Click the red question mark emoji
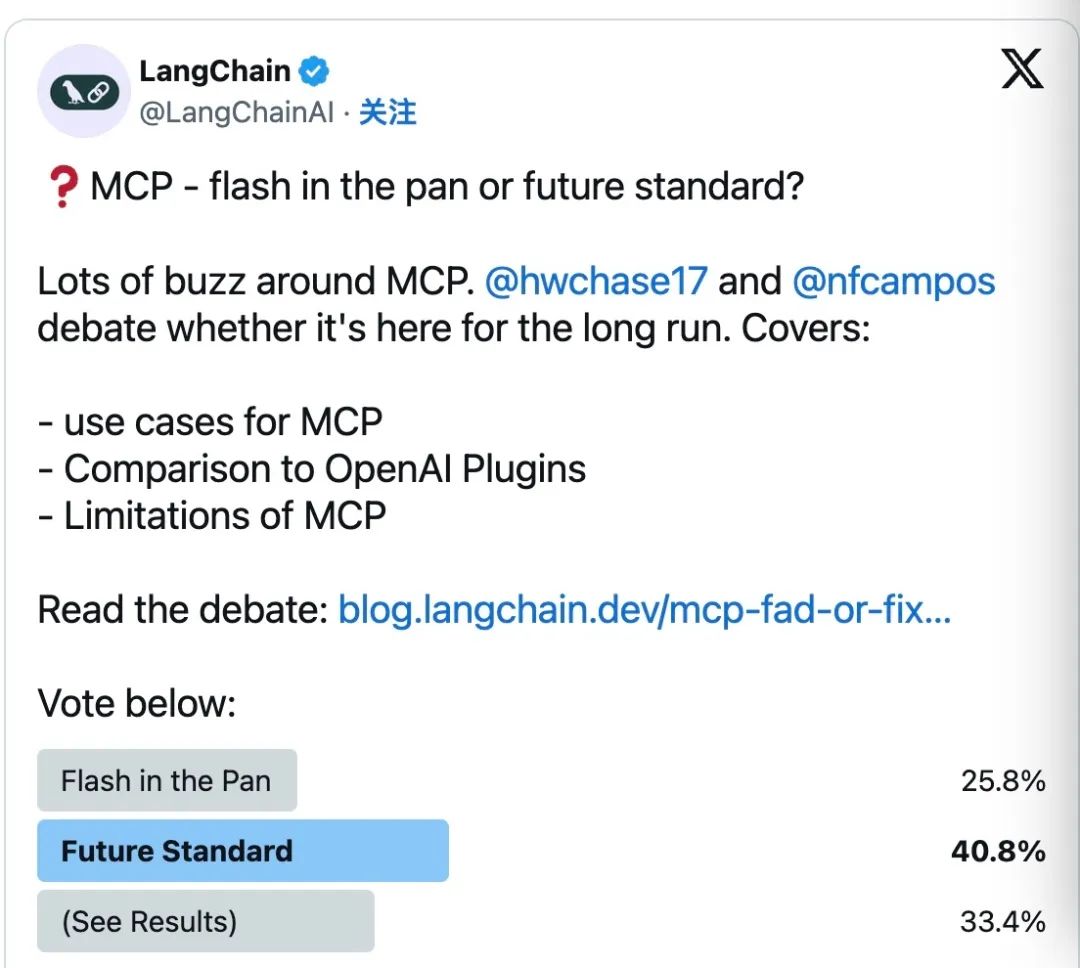 [x=62, y=187]
